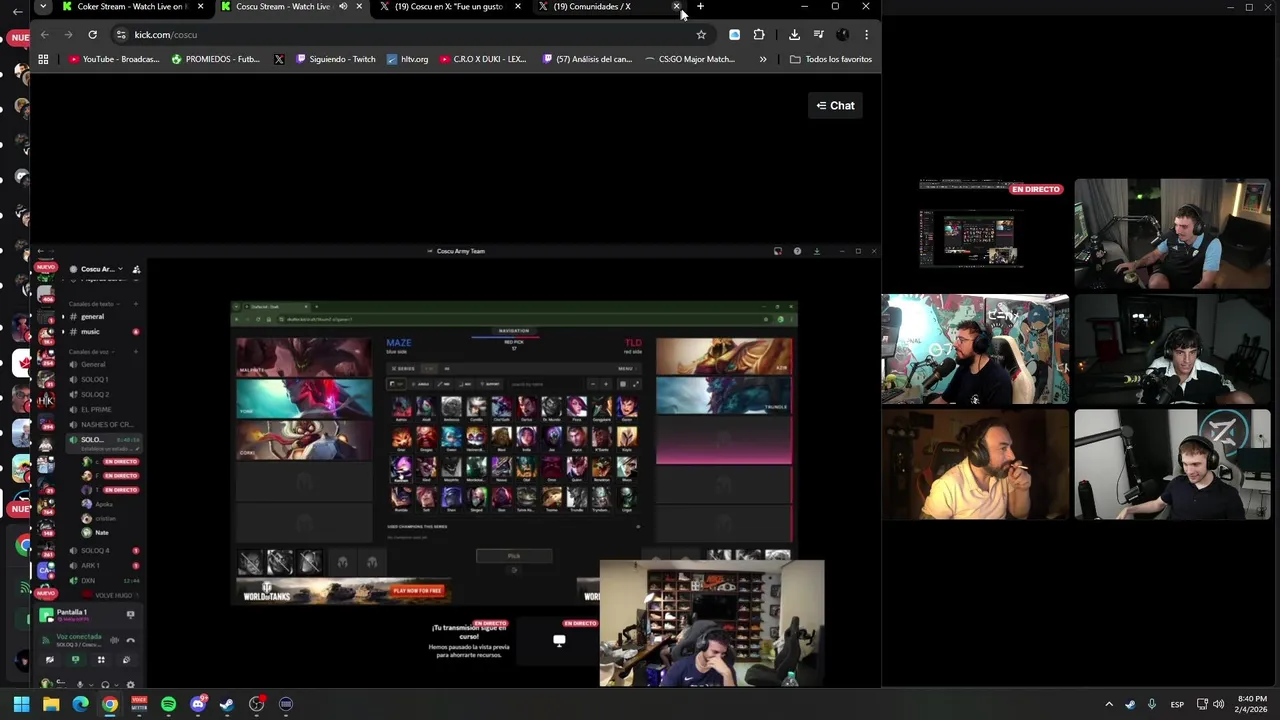Open Discord from the taskbar
The height and width of the screenshot is (720, 1280).
click(198, 705)
